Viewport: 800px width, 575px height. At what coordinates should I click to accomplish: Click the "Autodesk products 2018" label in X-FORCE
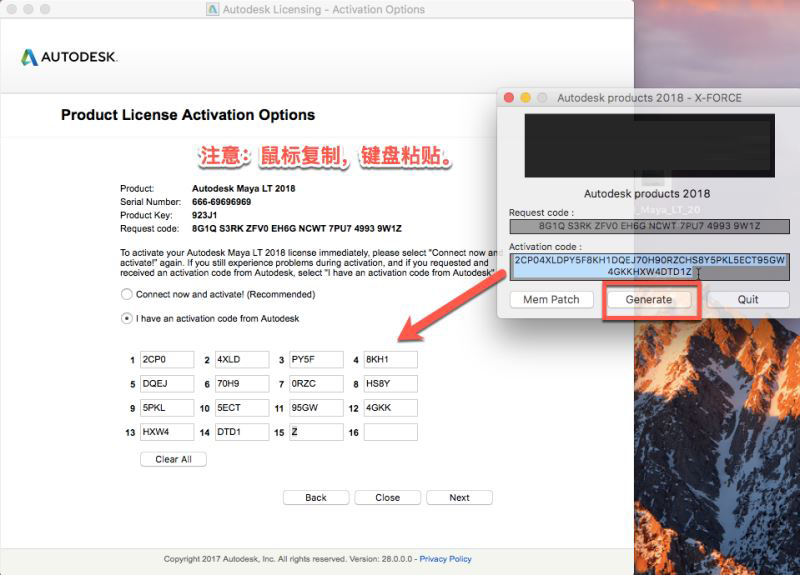(647, 194)
